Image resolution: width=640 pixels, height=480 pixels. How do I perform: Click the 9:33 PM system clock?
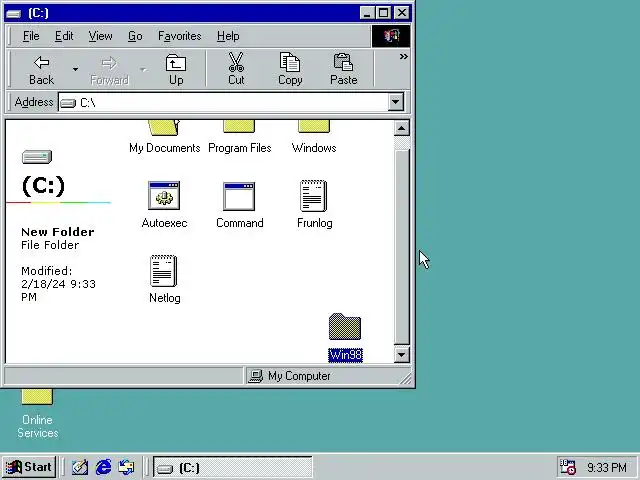tap(607, 467)
